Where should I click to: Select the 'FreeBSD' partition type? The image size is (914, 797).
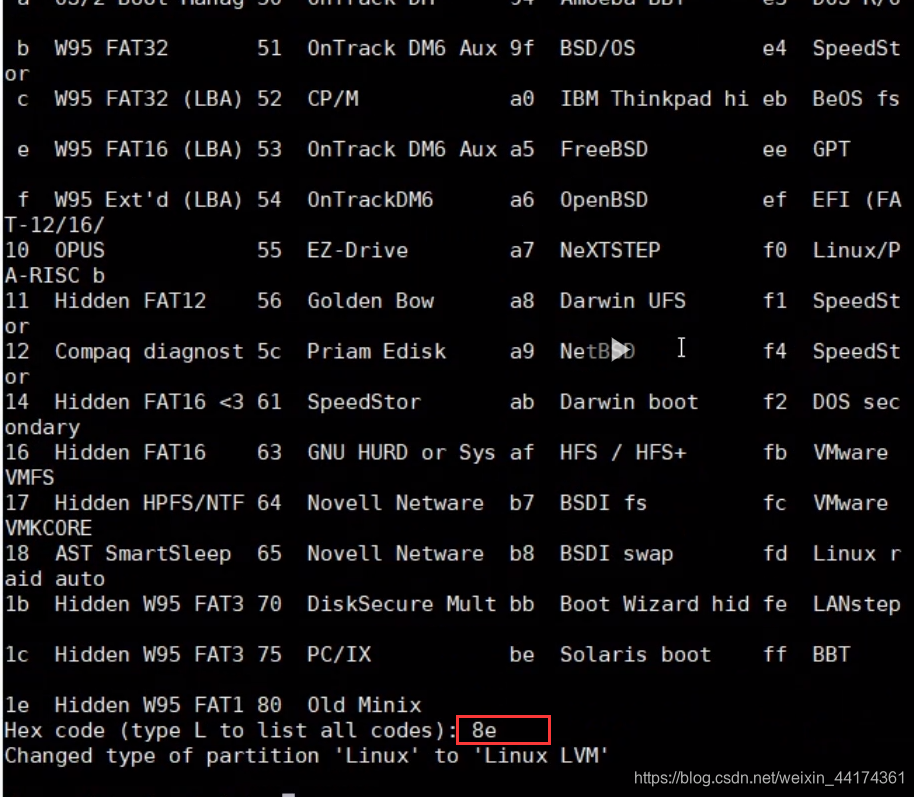click(604, 149)
